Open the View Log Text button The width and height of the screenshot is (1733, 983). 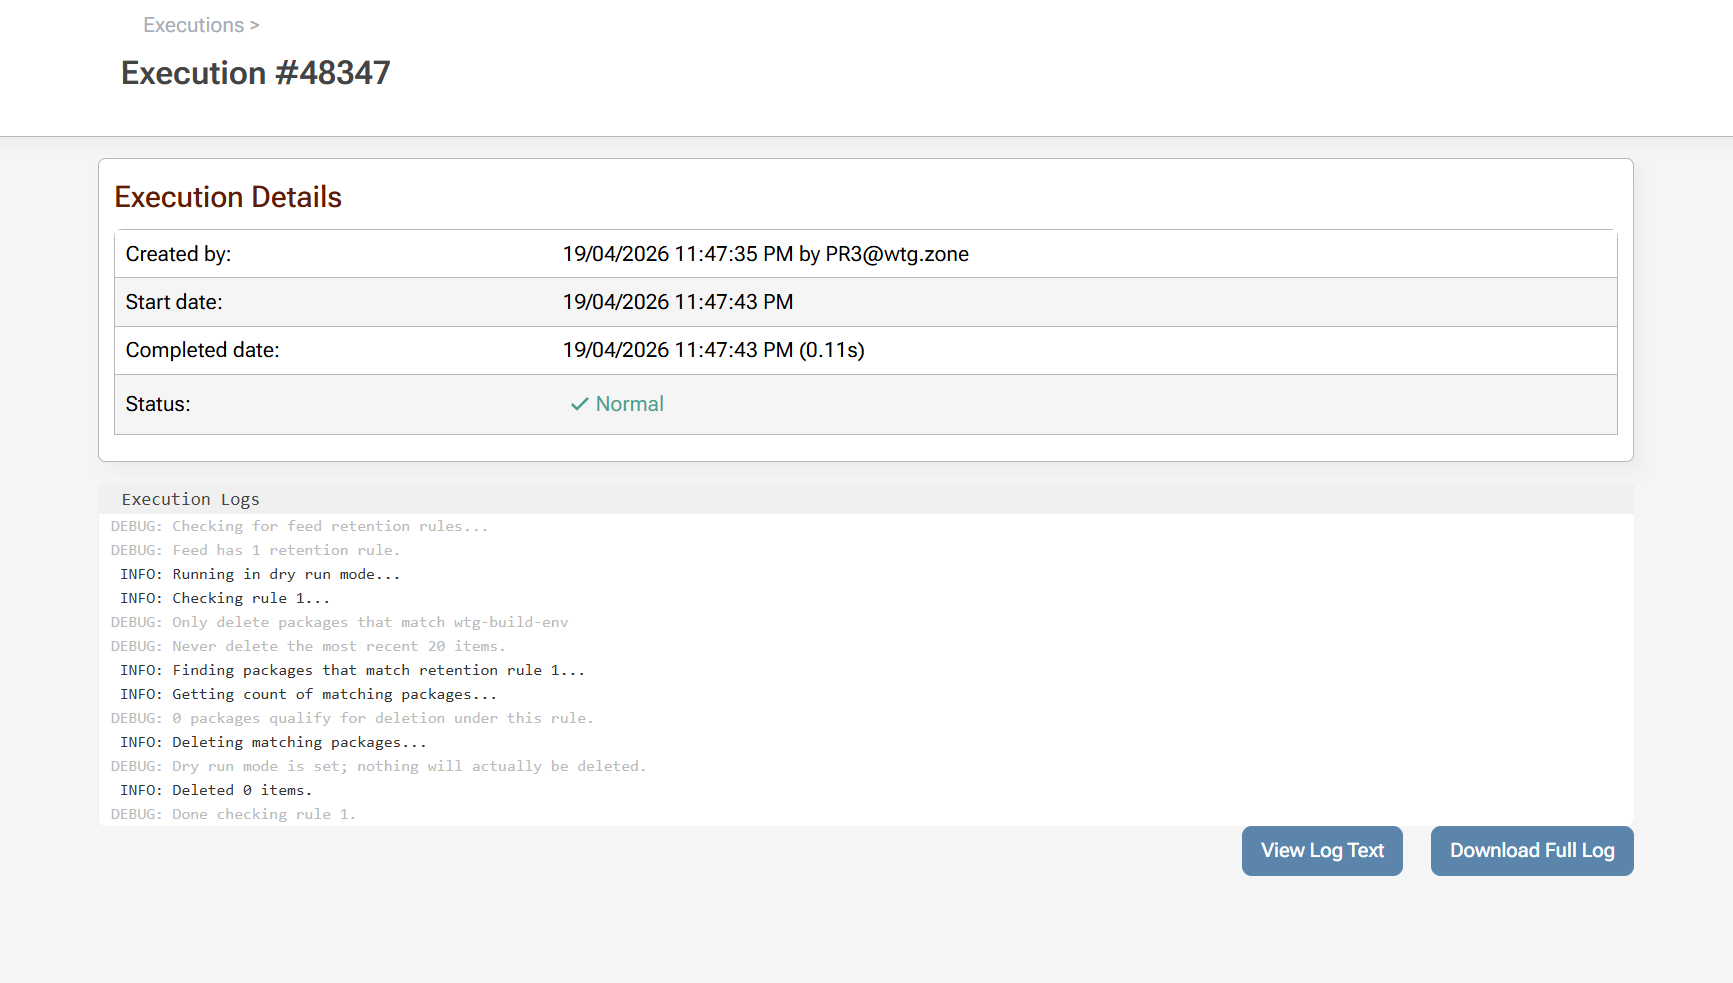pos(1321,851)
